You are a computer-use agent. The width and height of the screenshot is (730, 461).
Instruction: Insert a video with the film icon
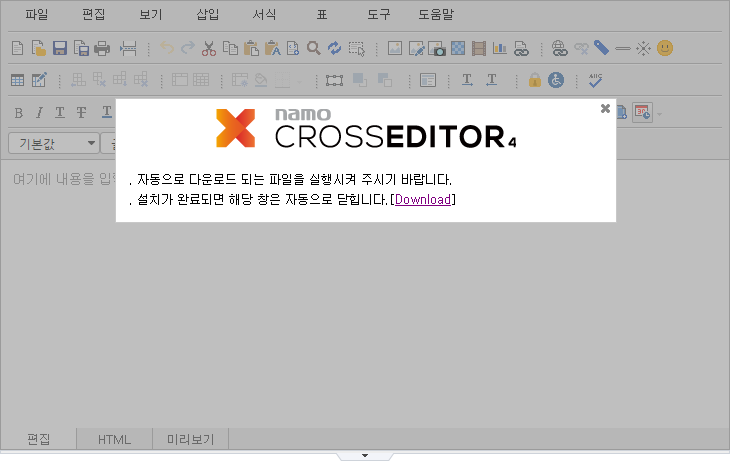tap(479, 48)
